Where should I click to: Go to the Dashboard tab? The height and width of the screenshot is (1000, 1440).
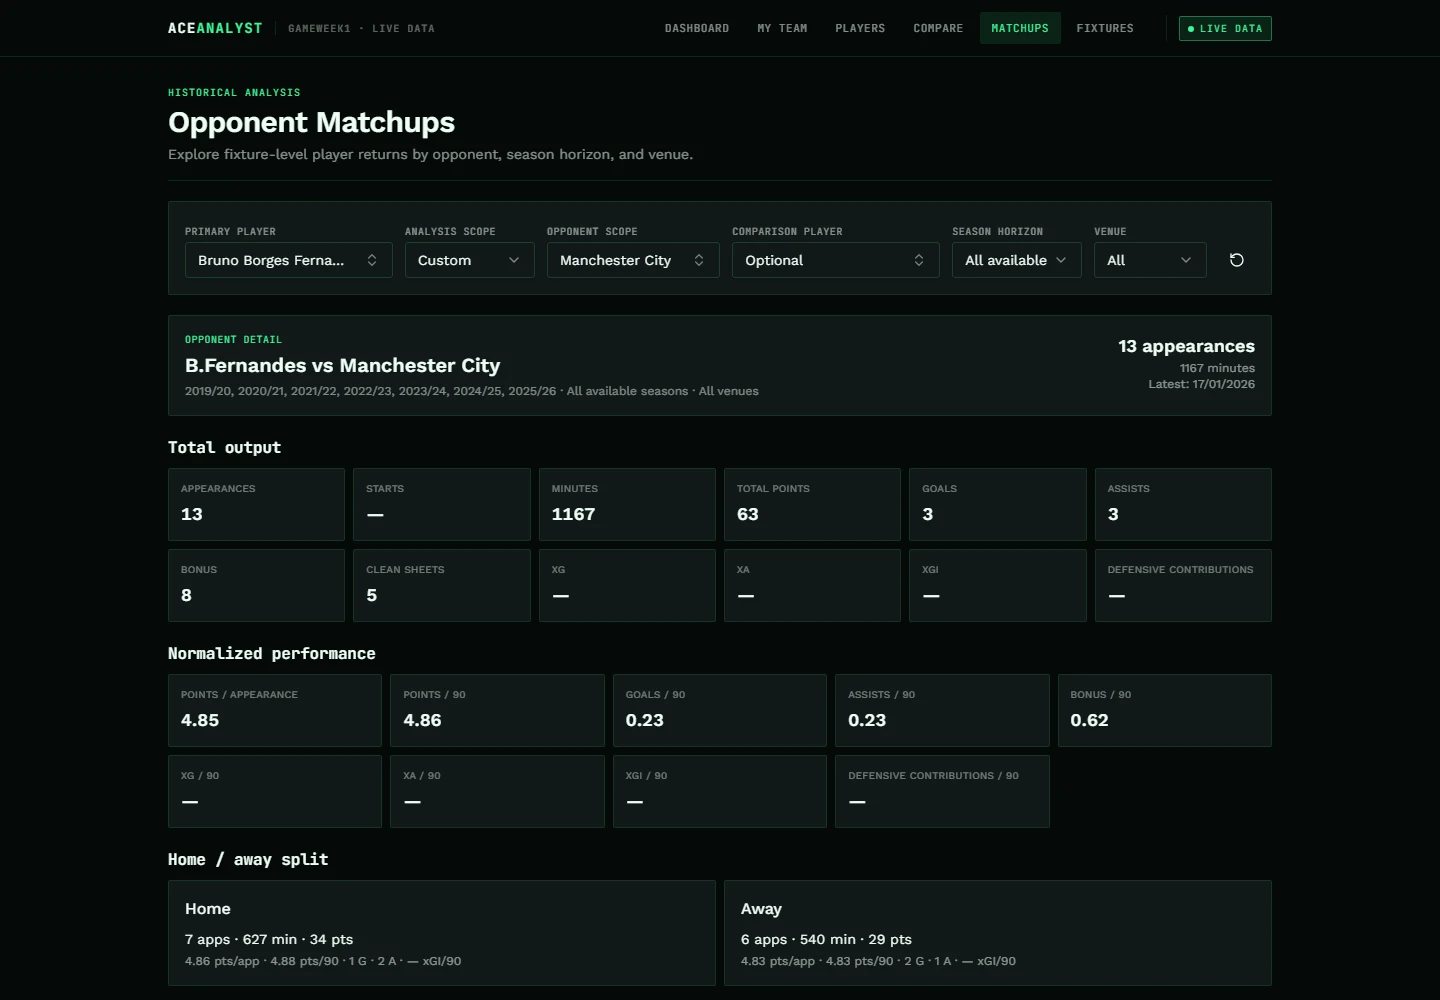click(x=697, y=28)
